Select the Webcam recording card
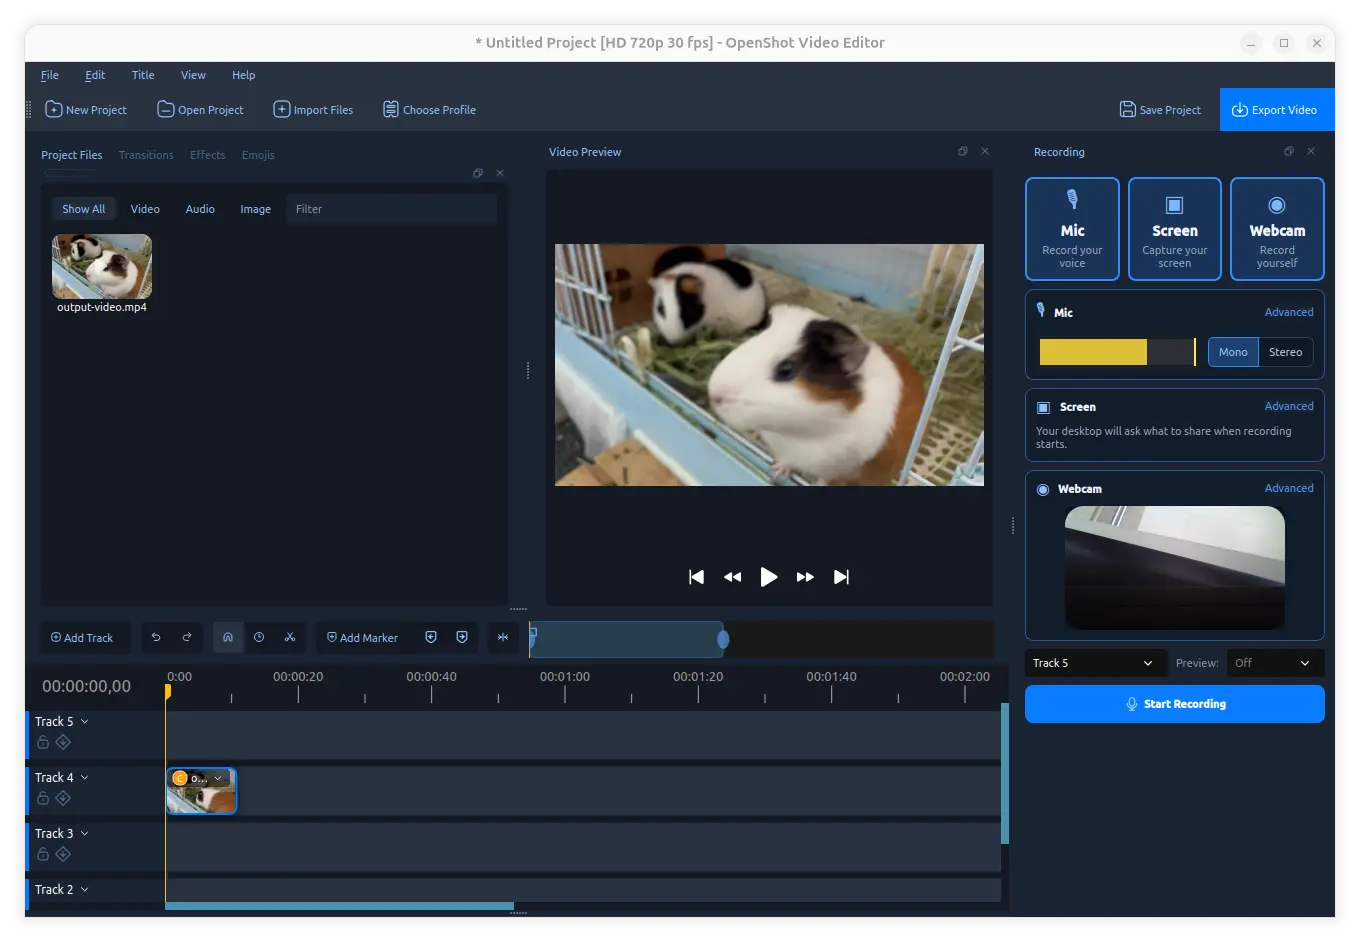The height and width of the screenshot is (942, 1360). [1277, 229]
